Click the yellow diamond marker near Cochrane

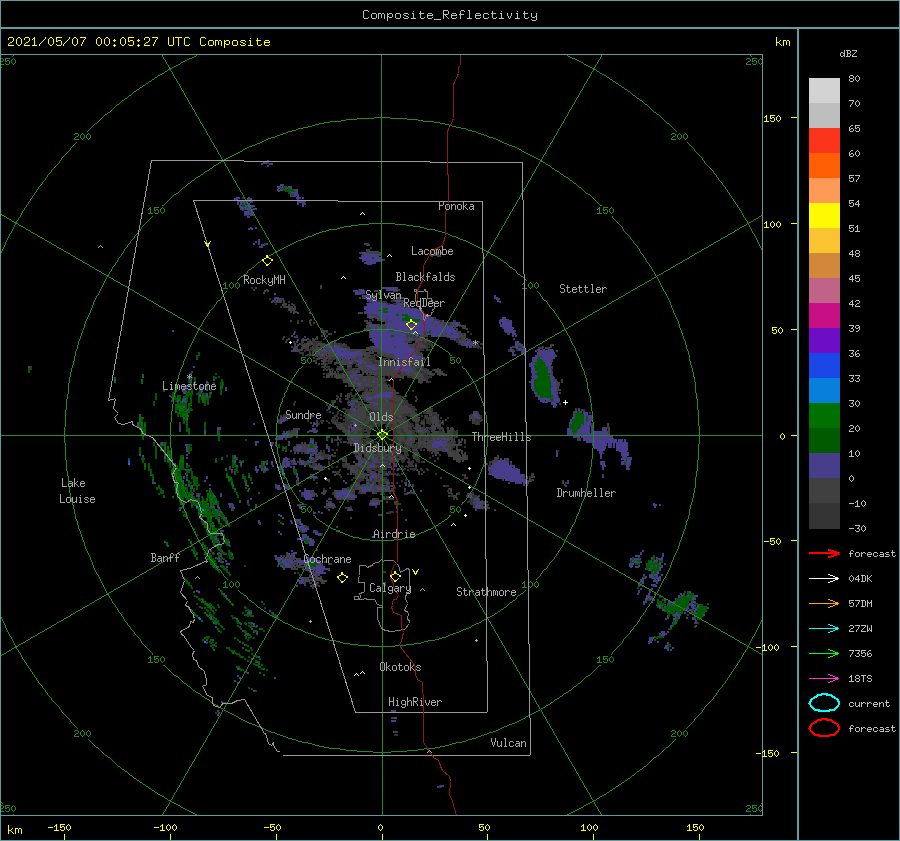pyautogui.click(x=342, y=578)
